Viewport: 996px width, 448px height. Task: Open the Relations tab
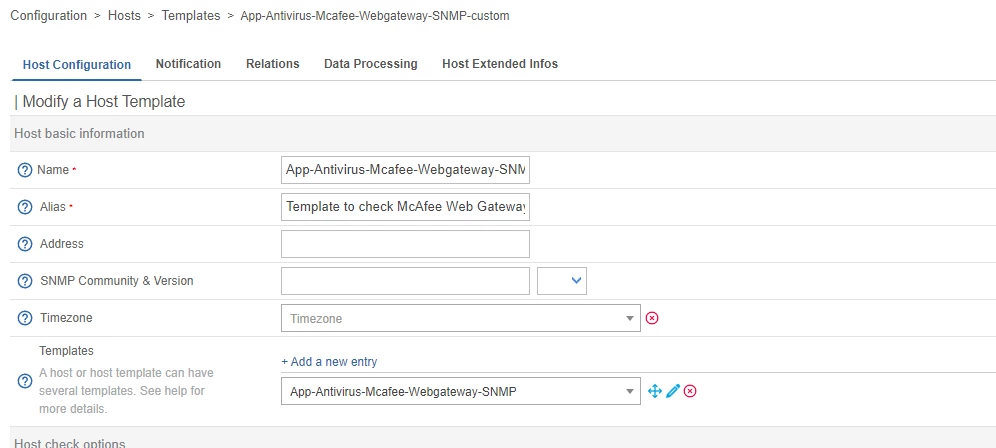point(272,64)
